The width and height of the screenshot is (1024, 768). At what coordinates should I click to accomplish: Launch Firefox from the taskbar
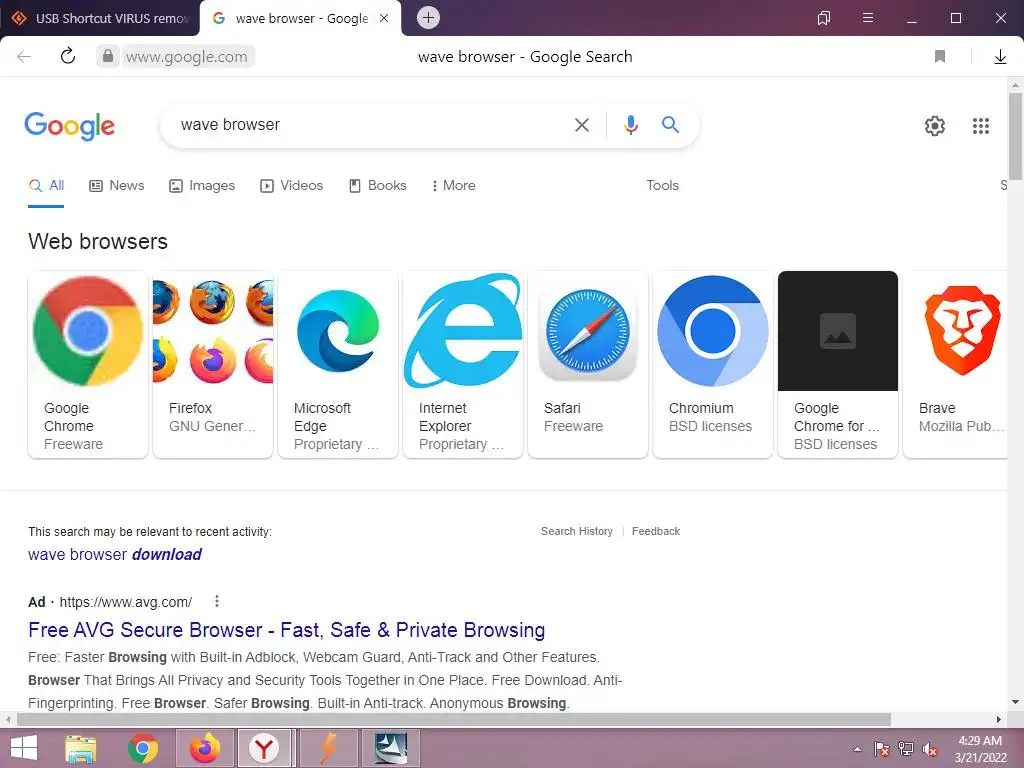(x=205, y=748)
